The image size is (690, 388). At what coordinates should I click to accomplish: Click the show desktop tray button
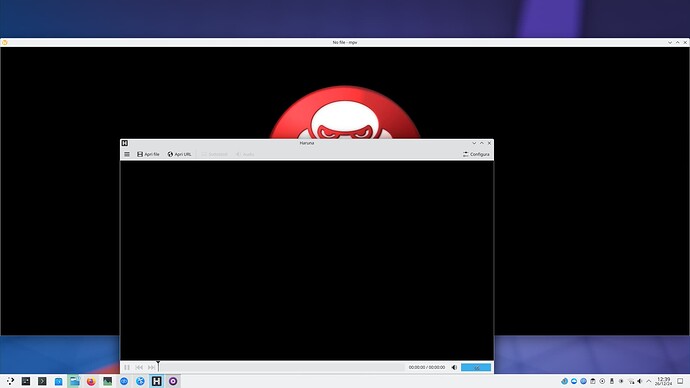pyautogui.click(x=680, y=381)
